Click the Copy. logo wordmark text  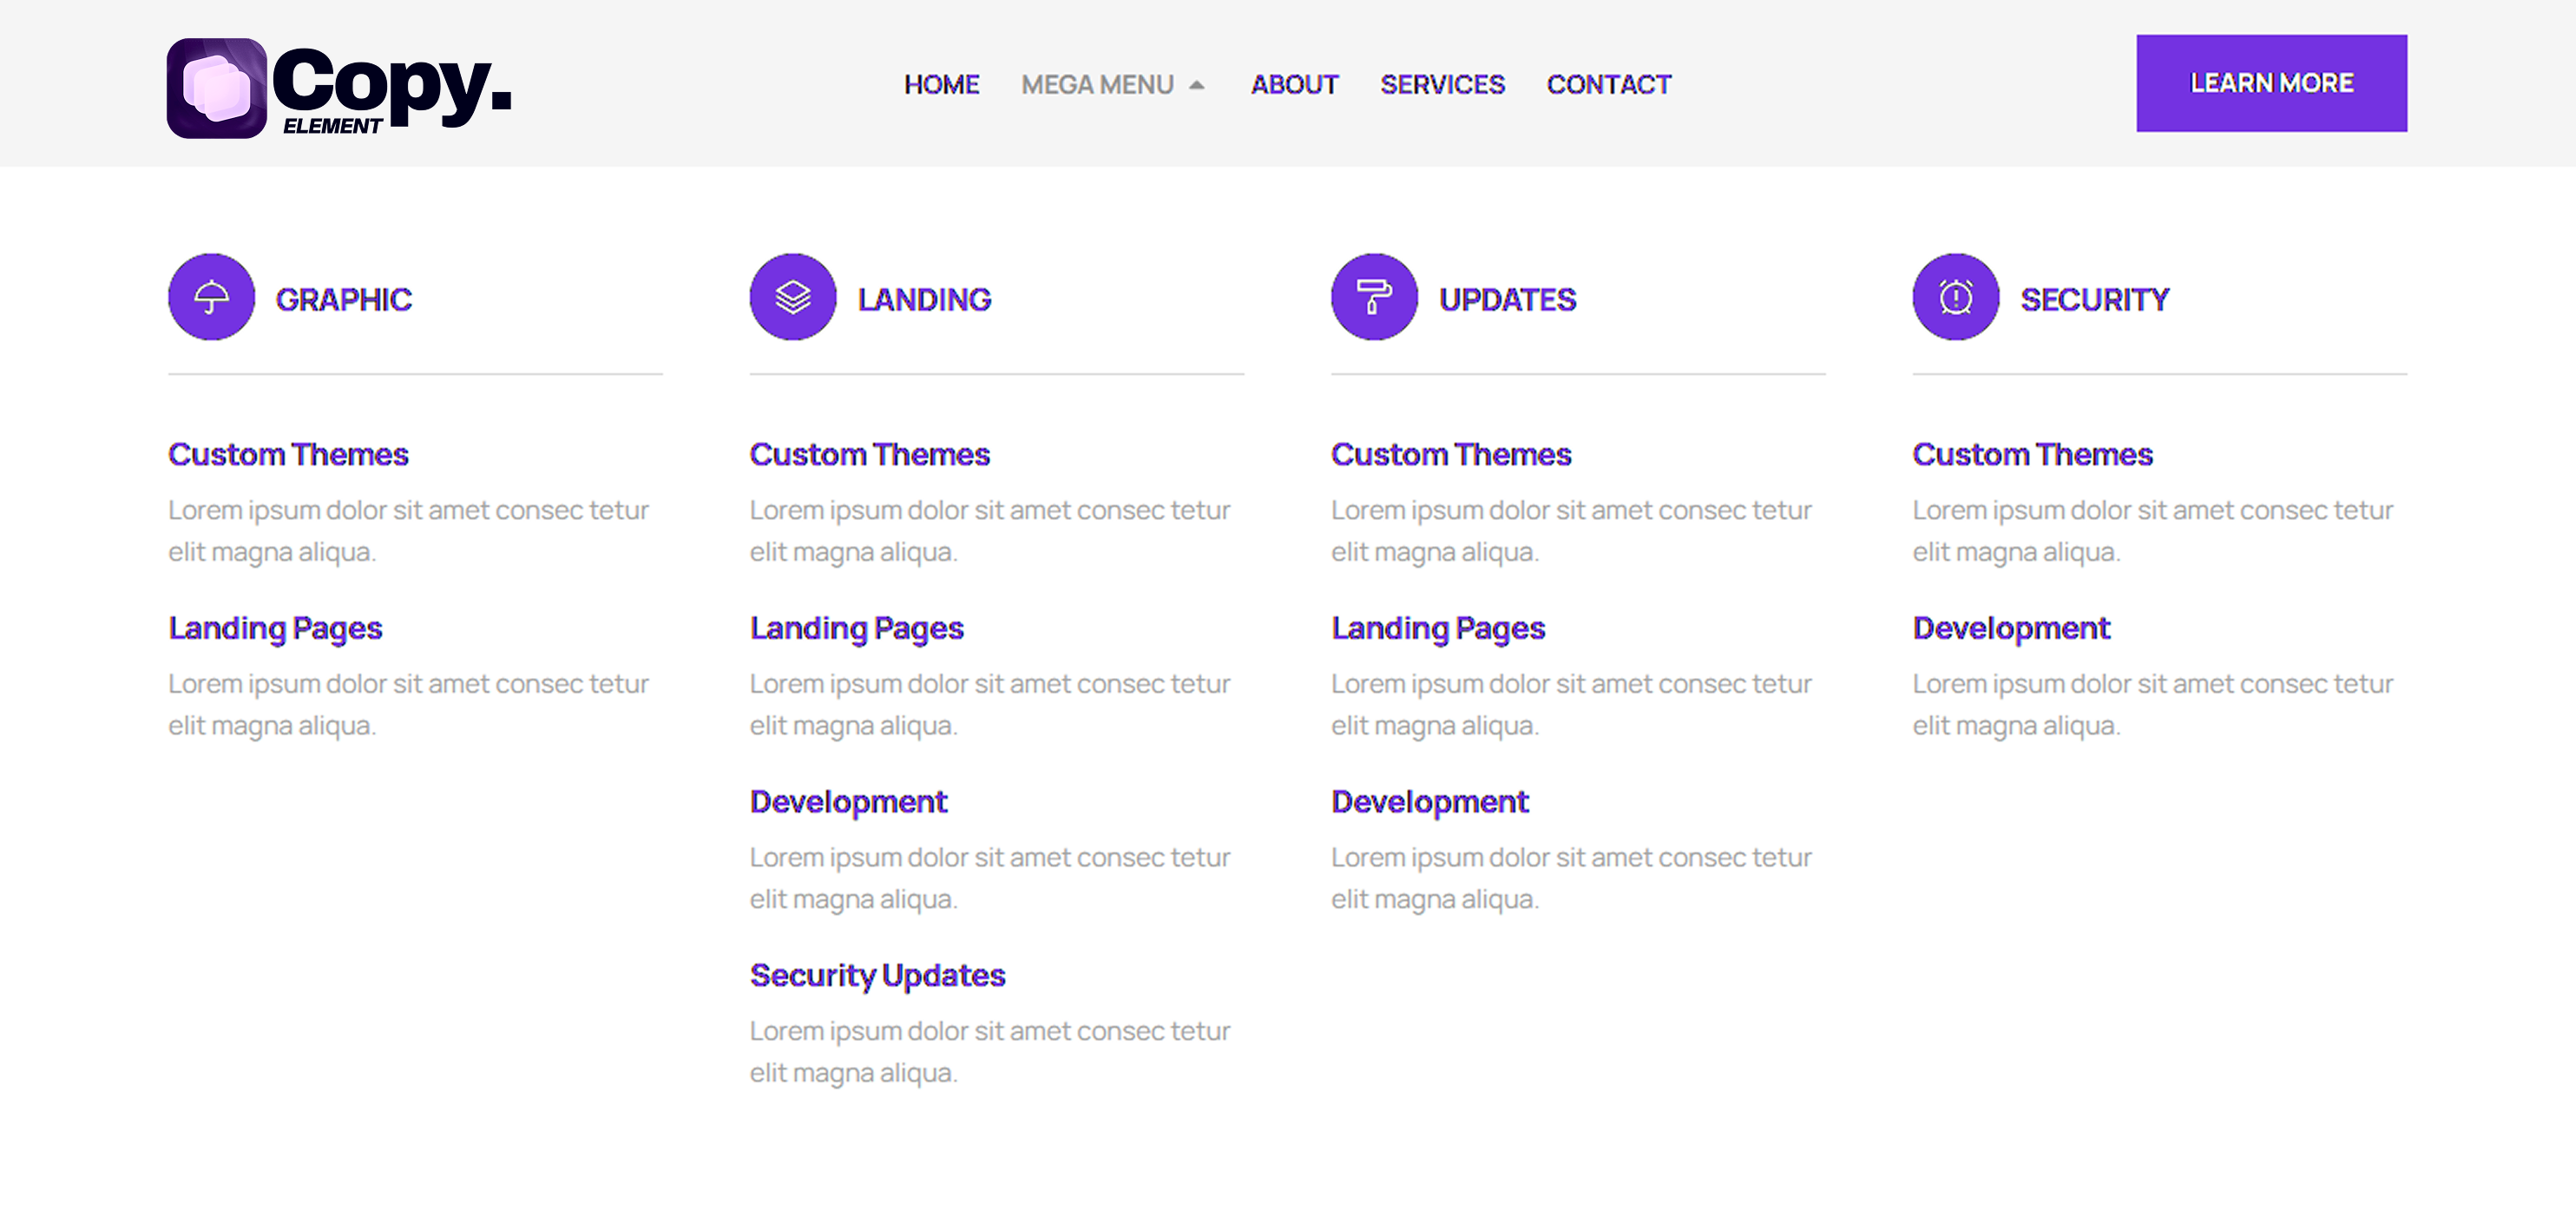coord(392,82)
